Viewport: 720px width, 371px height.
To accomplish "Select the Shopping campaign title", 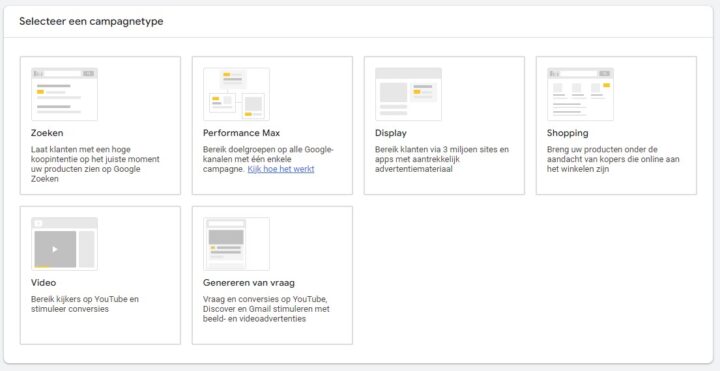I will click(568, 133).
